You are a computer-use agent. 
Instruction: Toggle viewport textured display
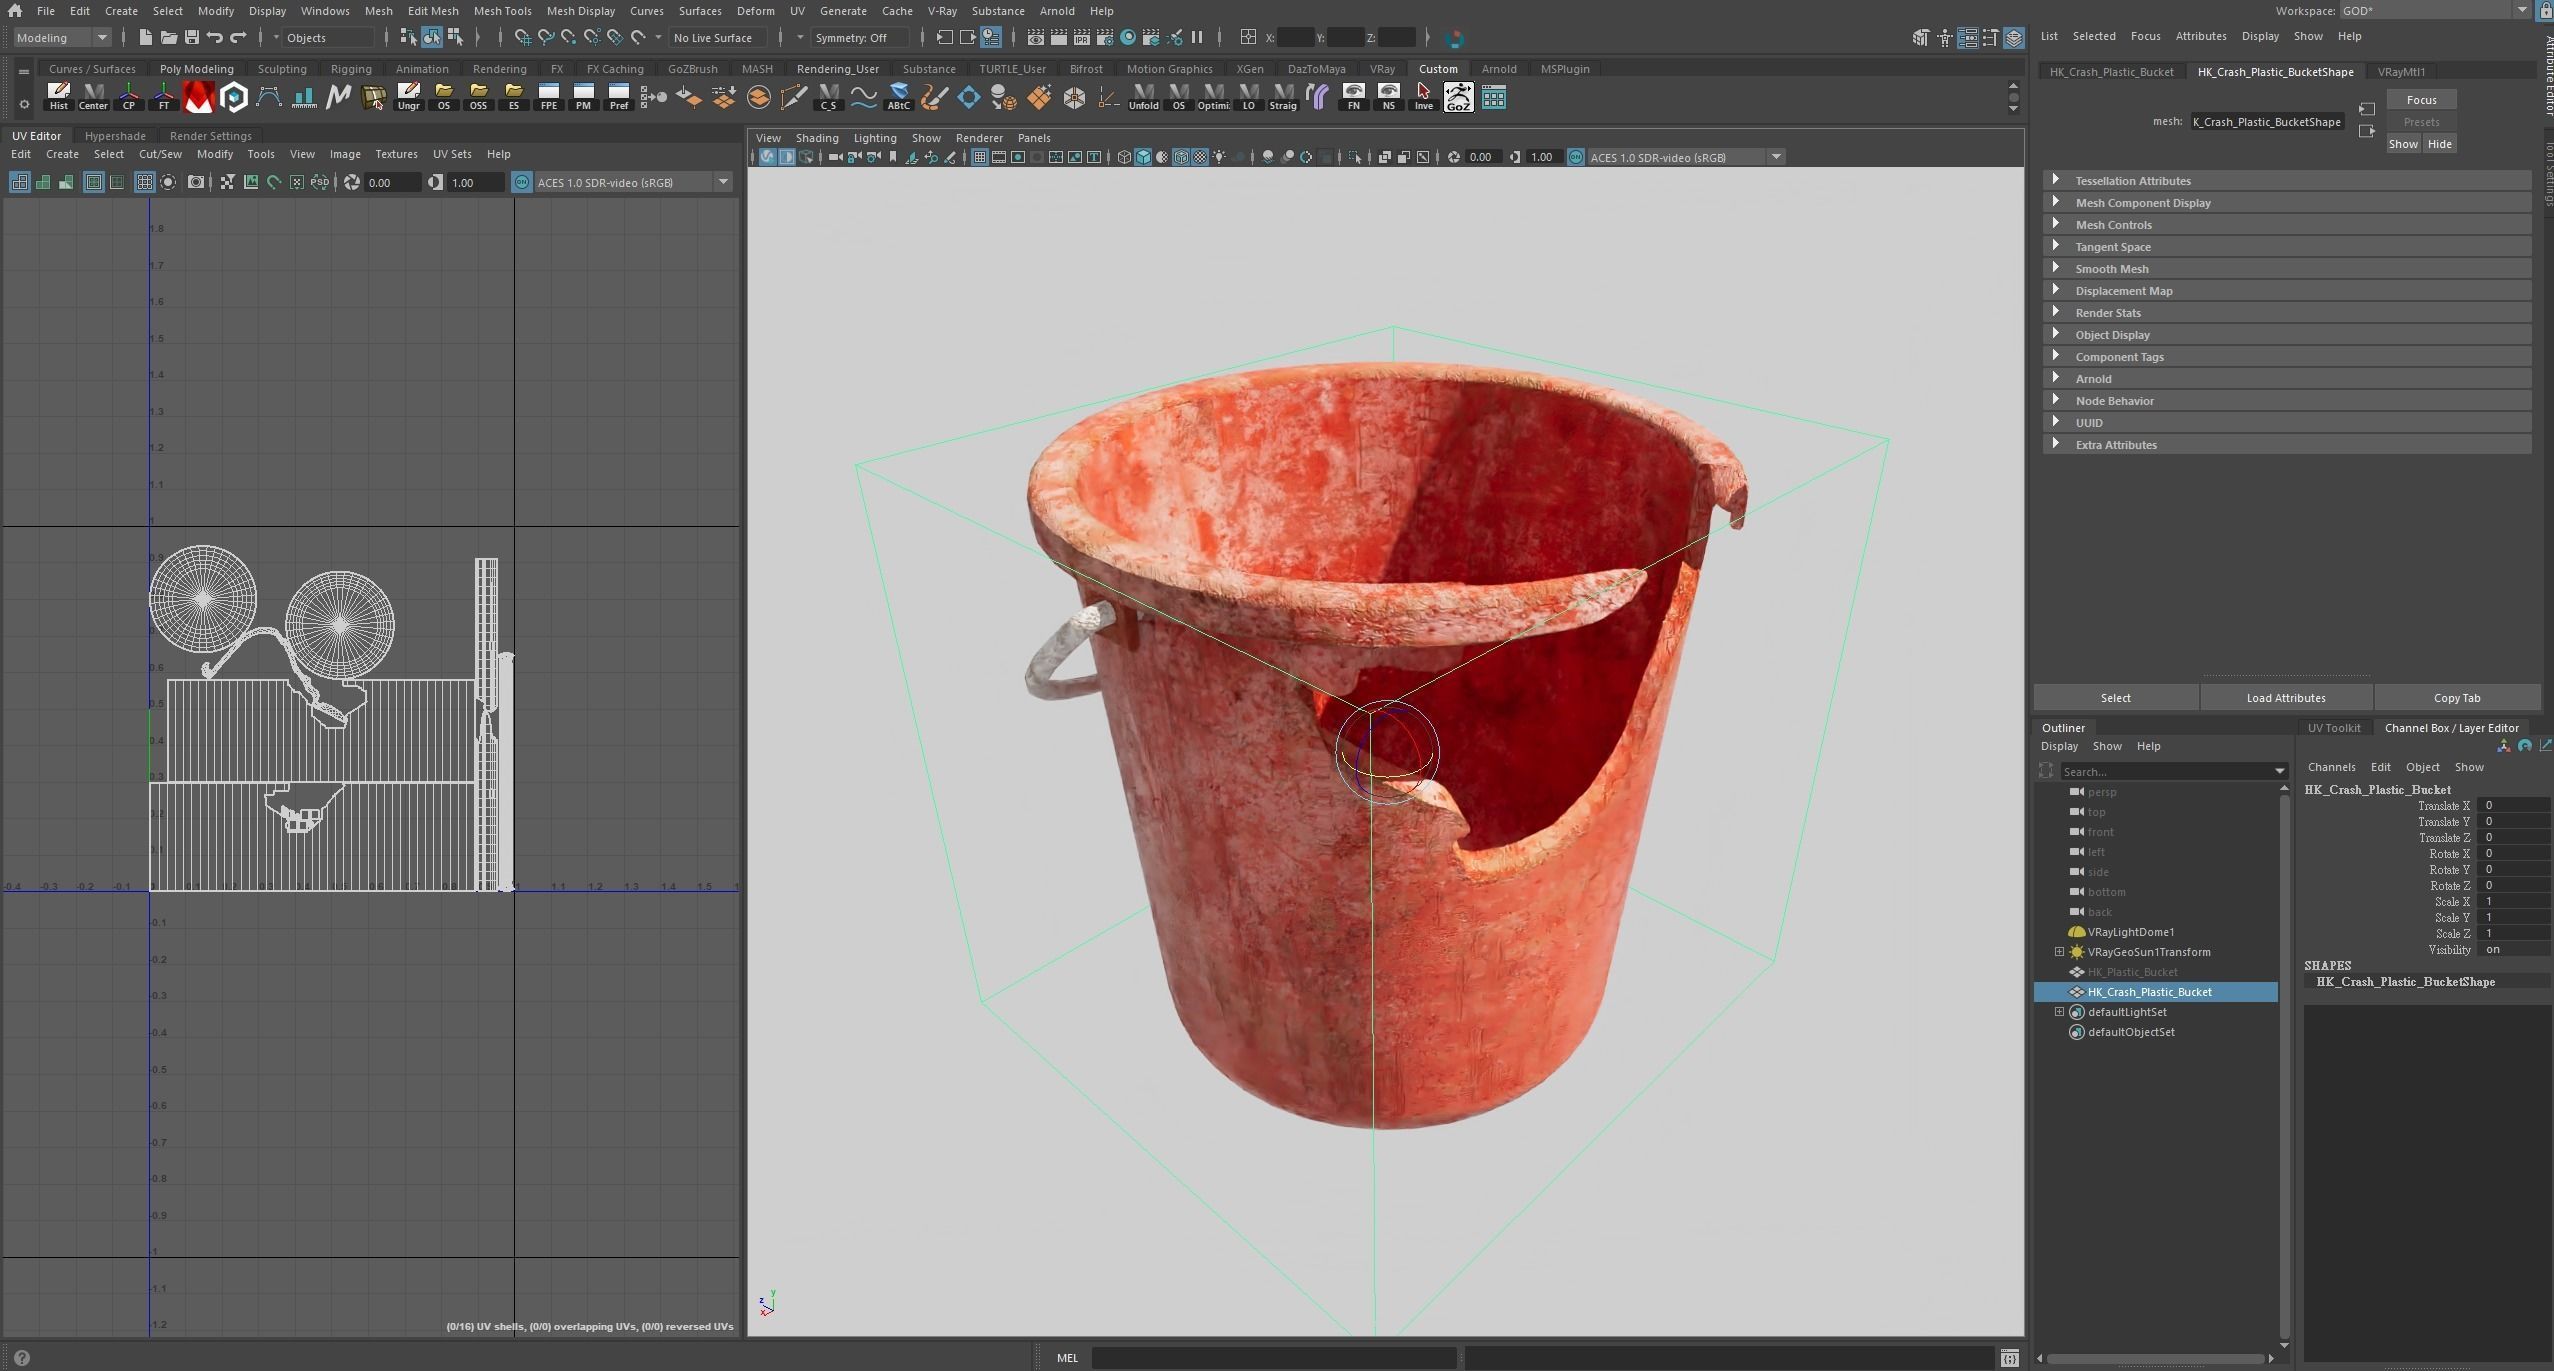pyautogui.click(x=1200, y=157)
